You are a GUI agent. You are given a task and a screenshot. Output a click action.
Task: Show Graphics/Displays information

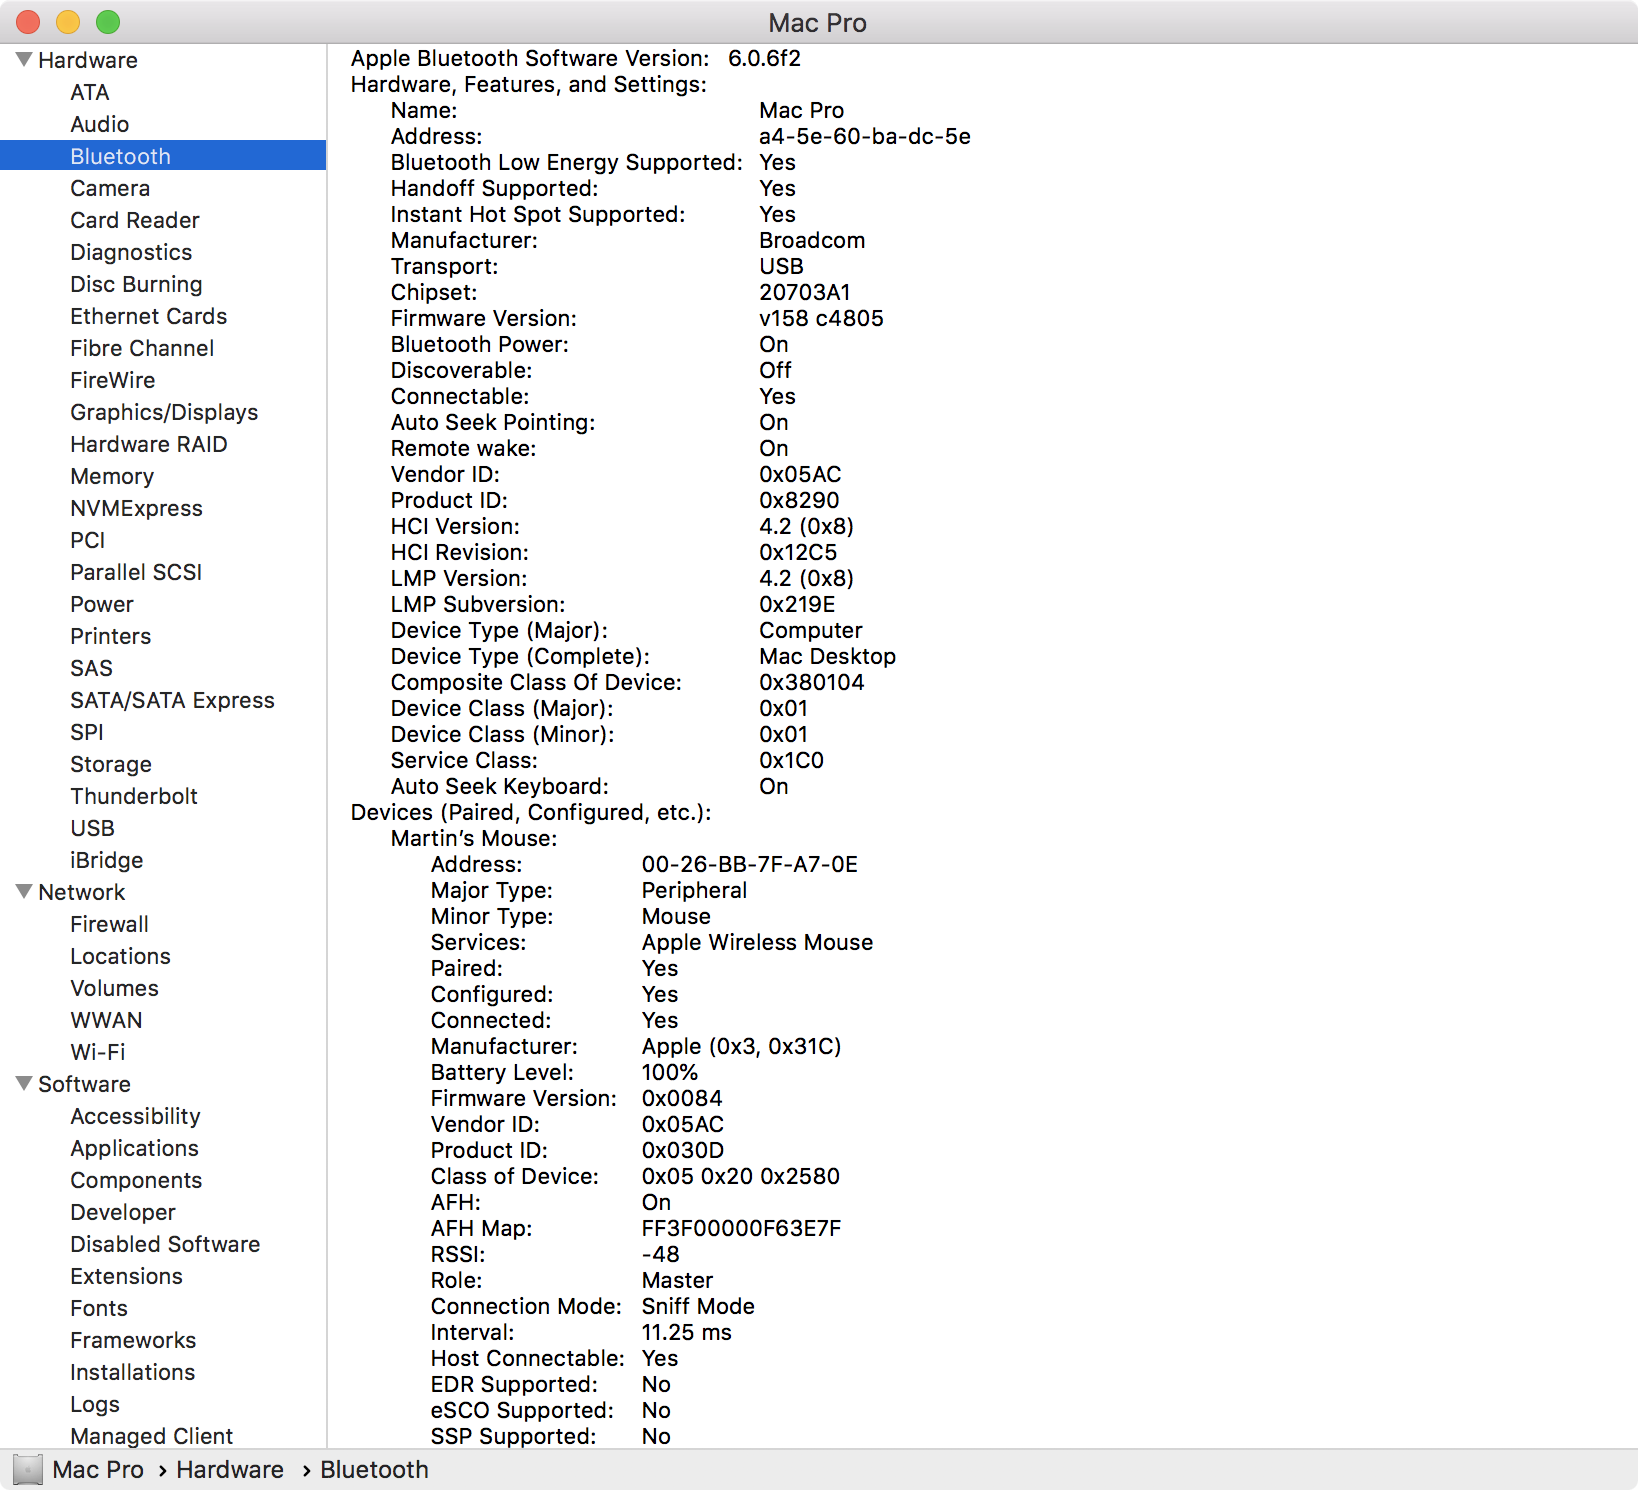[x=164, y=412]
